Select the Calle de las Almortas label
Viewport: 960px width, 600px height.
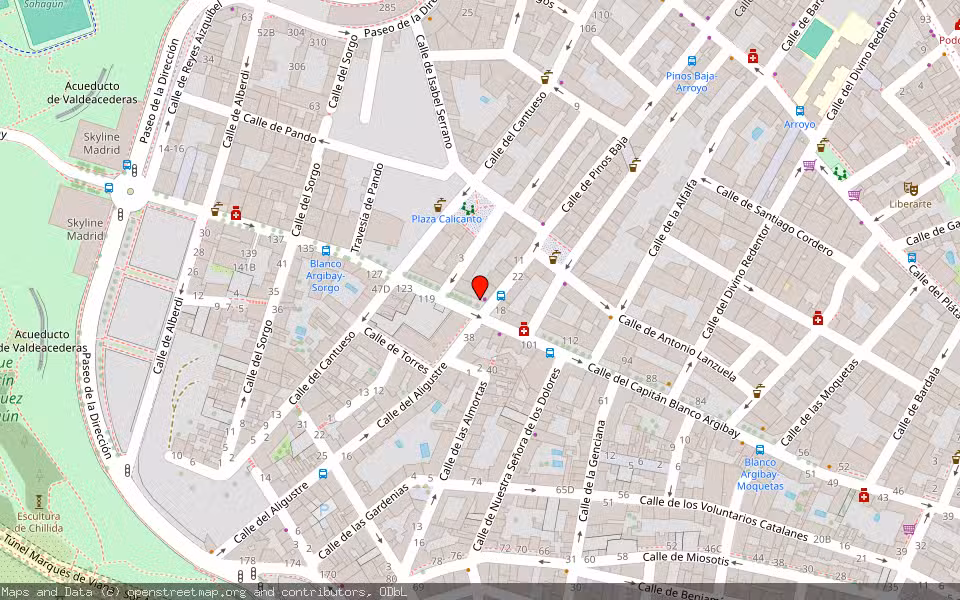point(463,431)
